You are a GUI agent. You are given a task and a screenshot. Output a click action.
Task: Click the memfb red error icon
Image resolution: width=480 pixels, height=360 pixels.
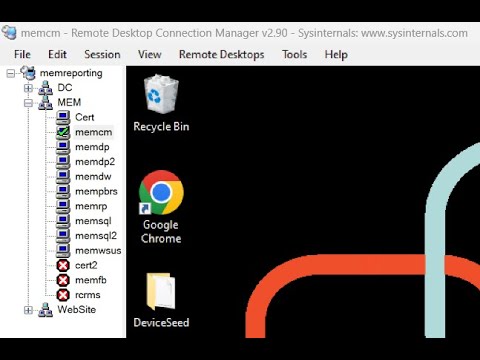pos(63,280)
